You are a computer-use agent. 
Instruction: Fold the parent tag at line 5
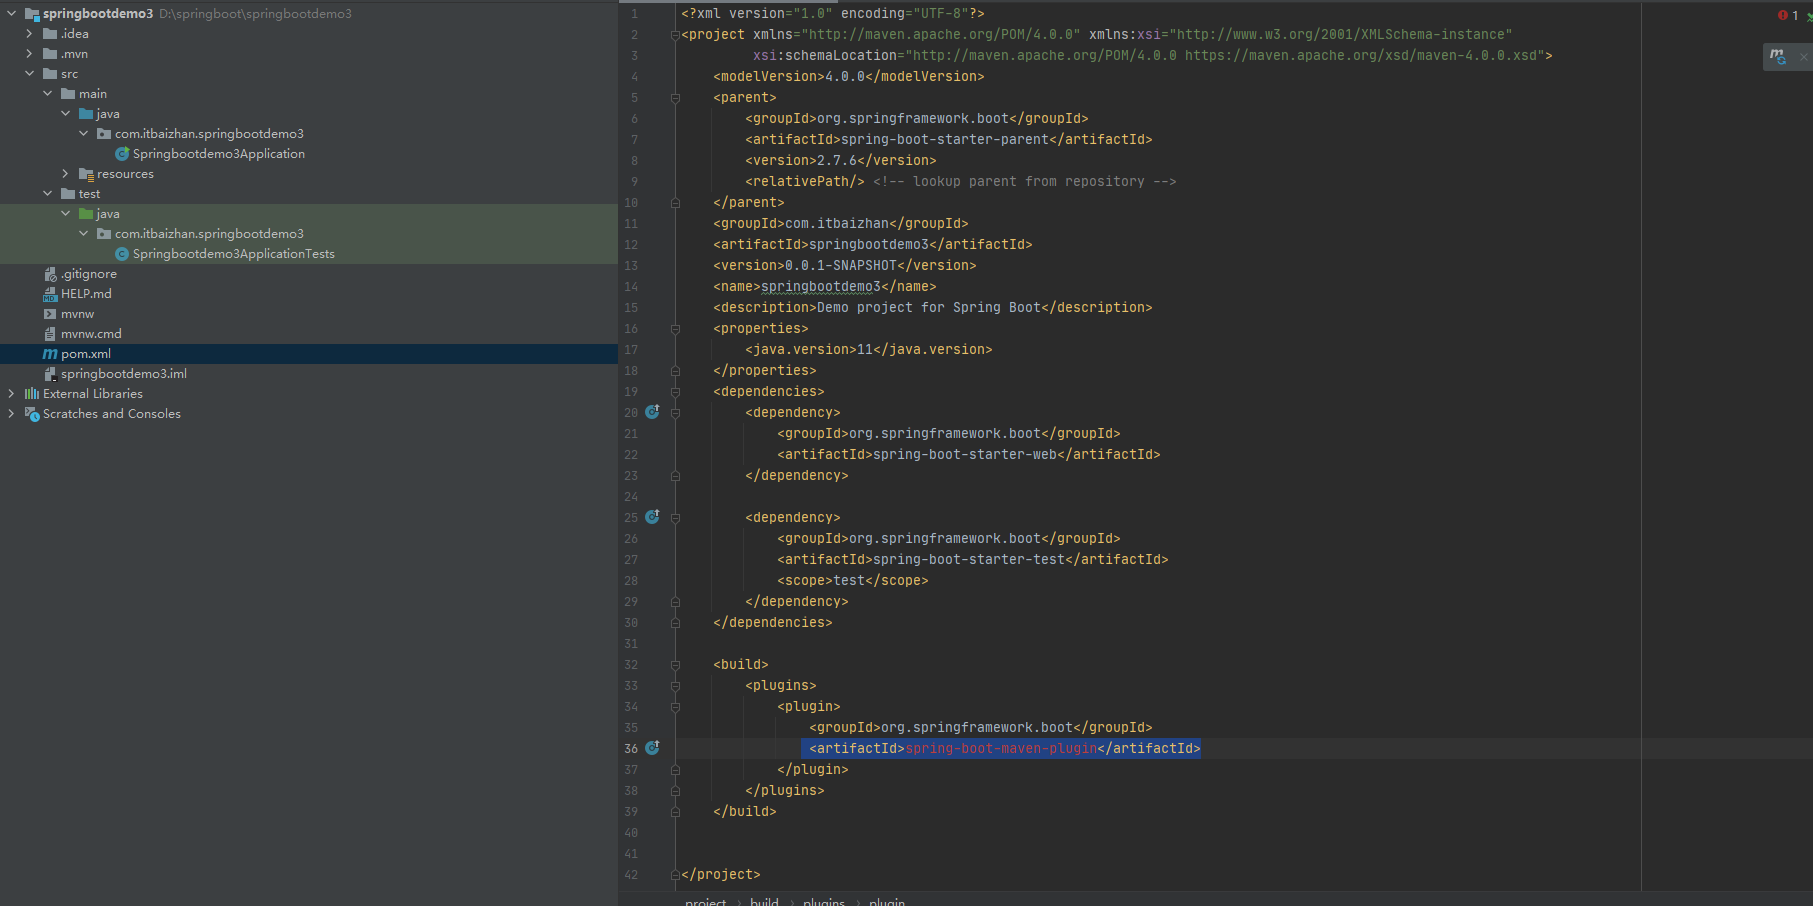[675, 98]
